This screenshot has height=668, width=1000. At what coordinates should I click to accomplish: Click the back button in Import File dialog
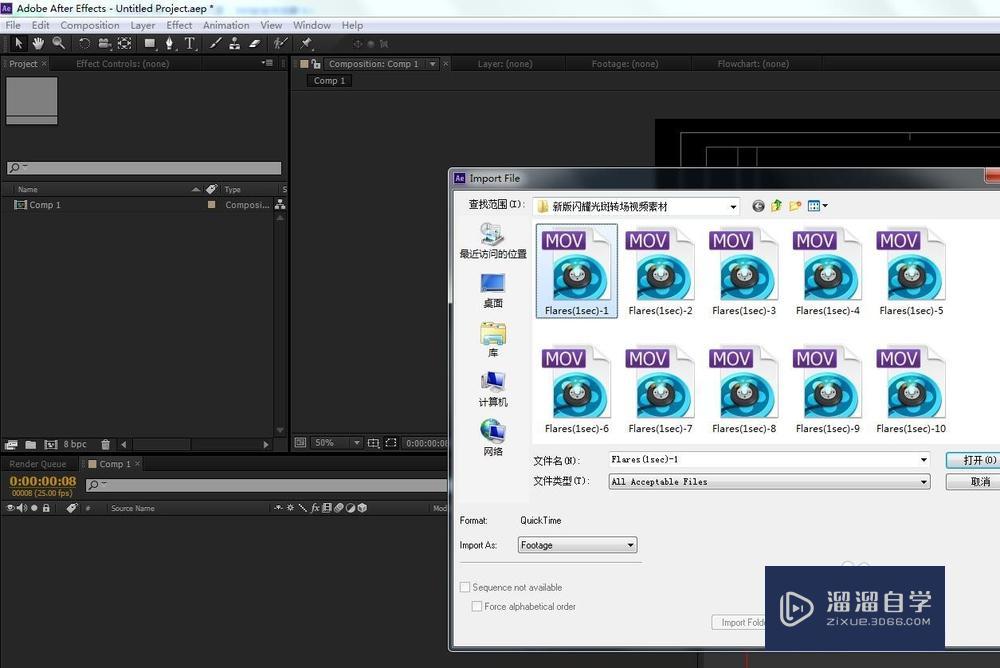click(758, 206)
